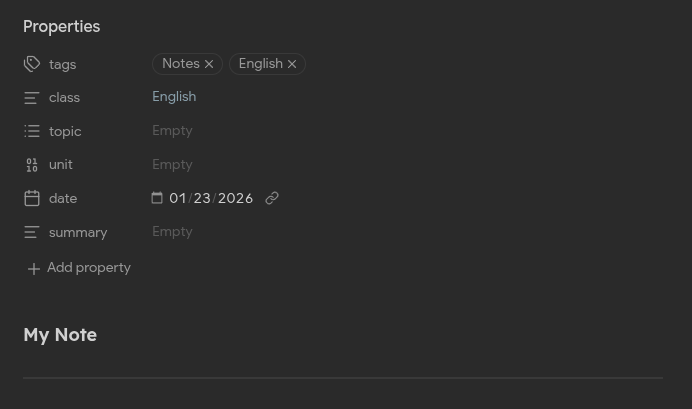Remove the Notes tag
The width and height of the screenshot is (692, 409).
tap(209, 64)
